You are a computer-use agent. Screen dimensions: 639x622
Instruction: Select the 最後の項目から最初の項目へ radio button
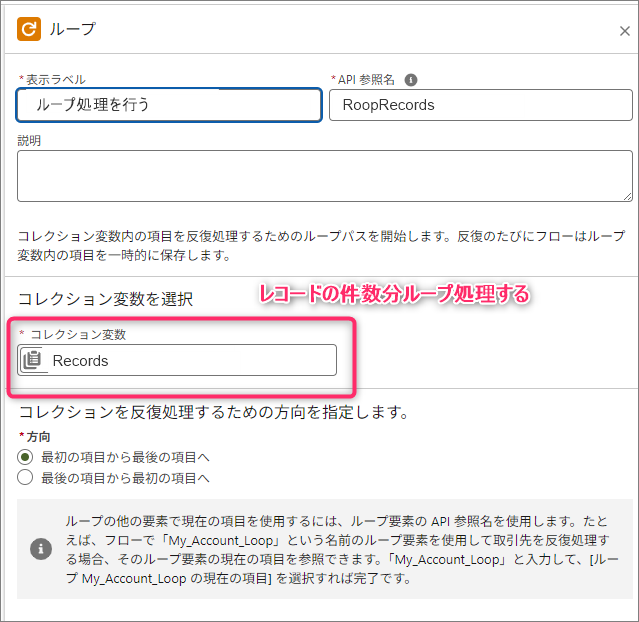point(26,478)
